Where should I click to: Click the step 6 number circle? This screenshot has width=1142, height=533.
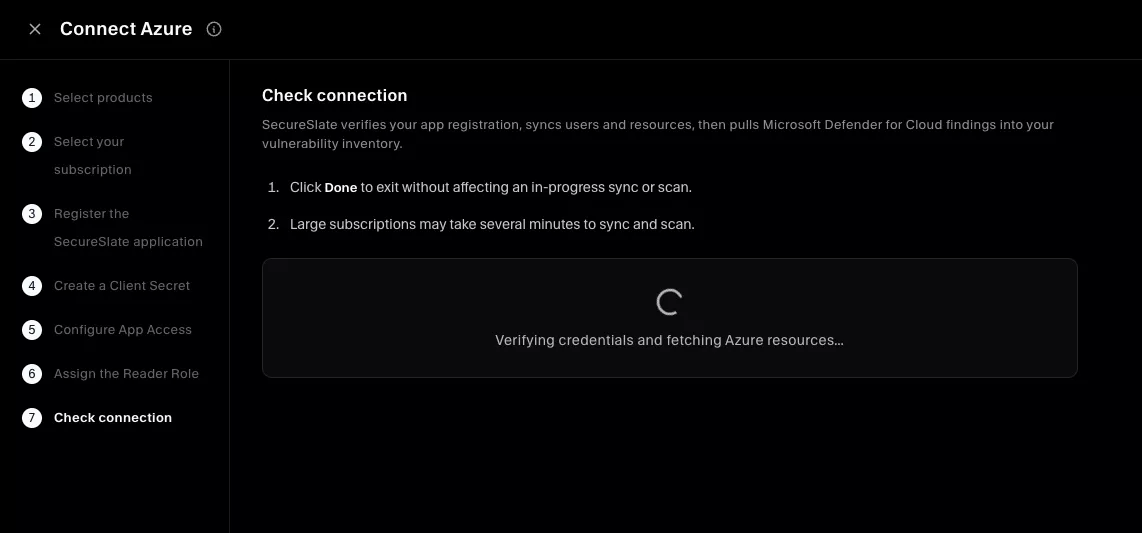click(31, 374)
